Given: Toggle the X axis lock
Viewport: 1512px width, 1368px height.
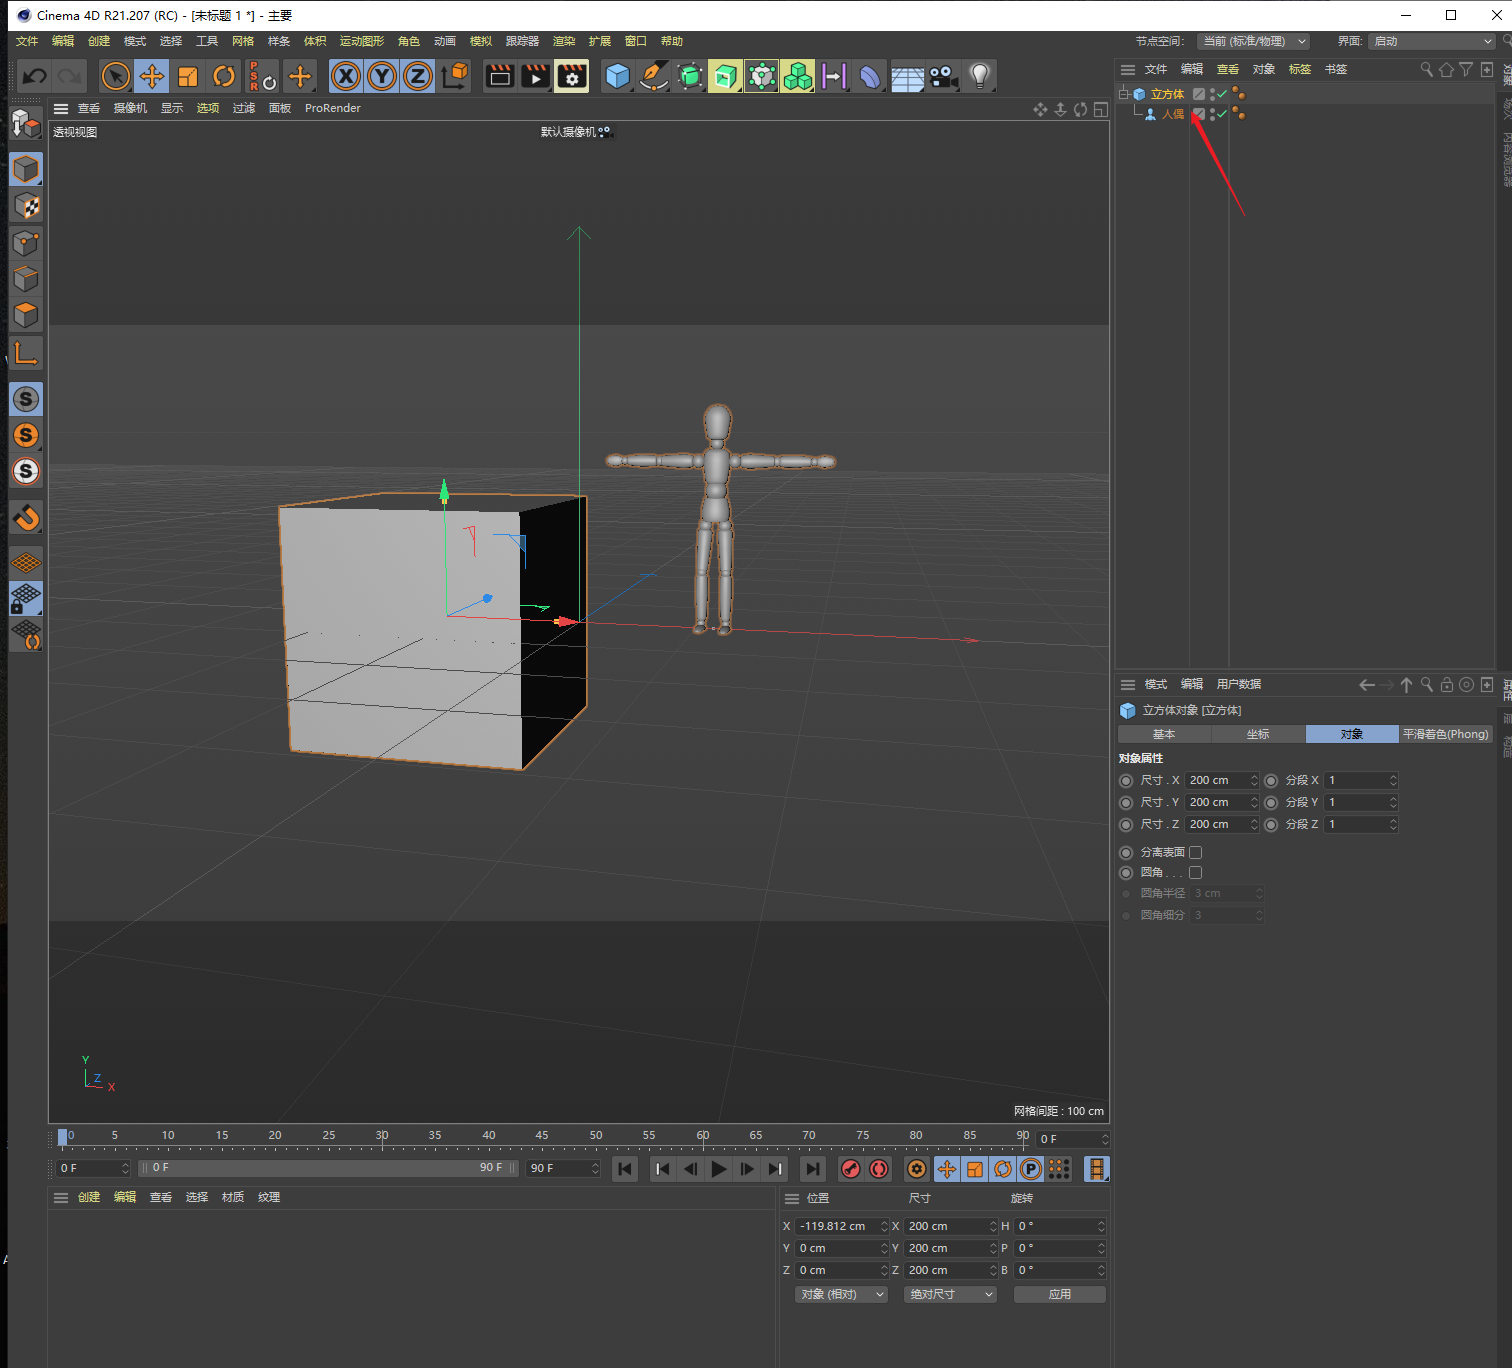Looking at the screenshot, I should 346,76.
